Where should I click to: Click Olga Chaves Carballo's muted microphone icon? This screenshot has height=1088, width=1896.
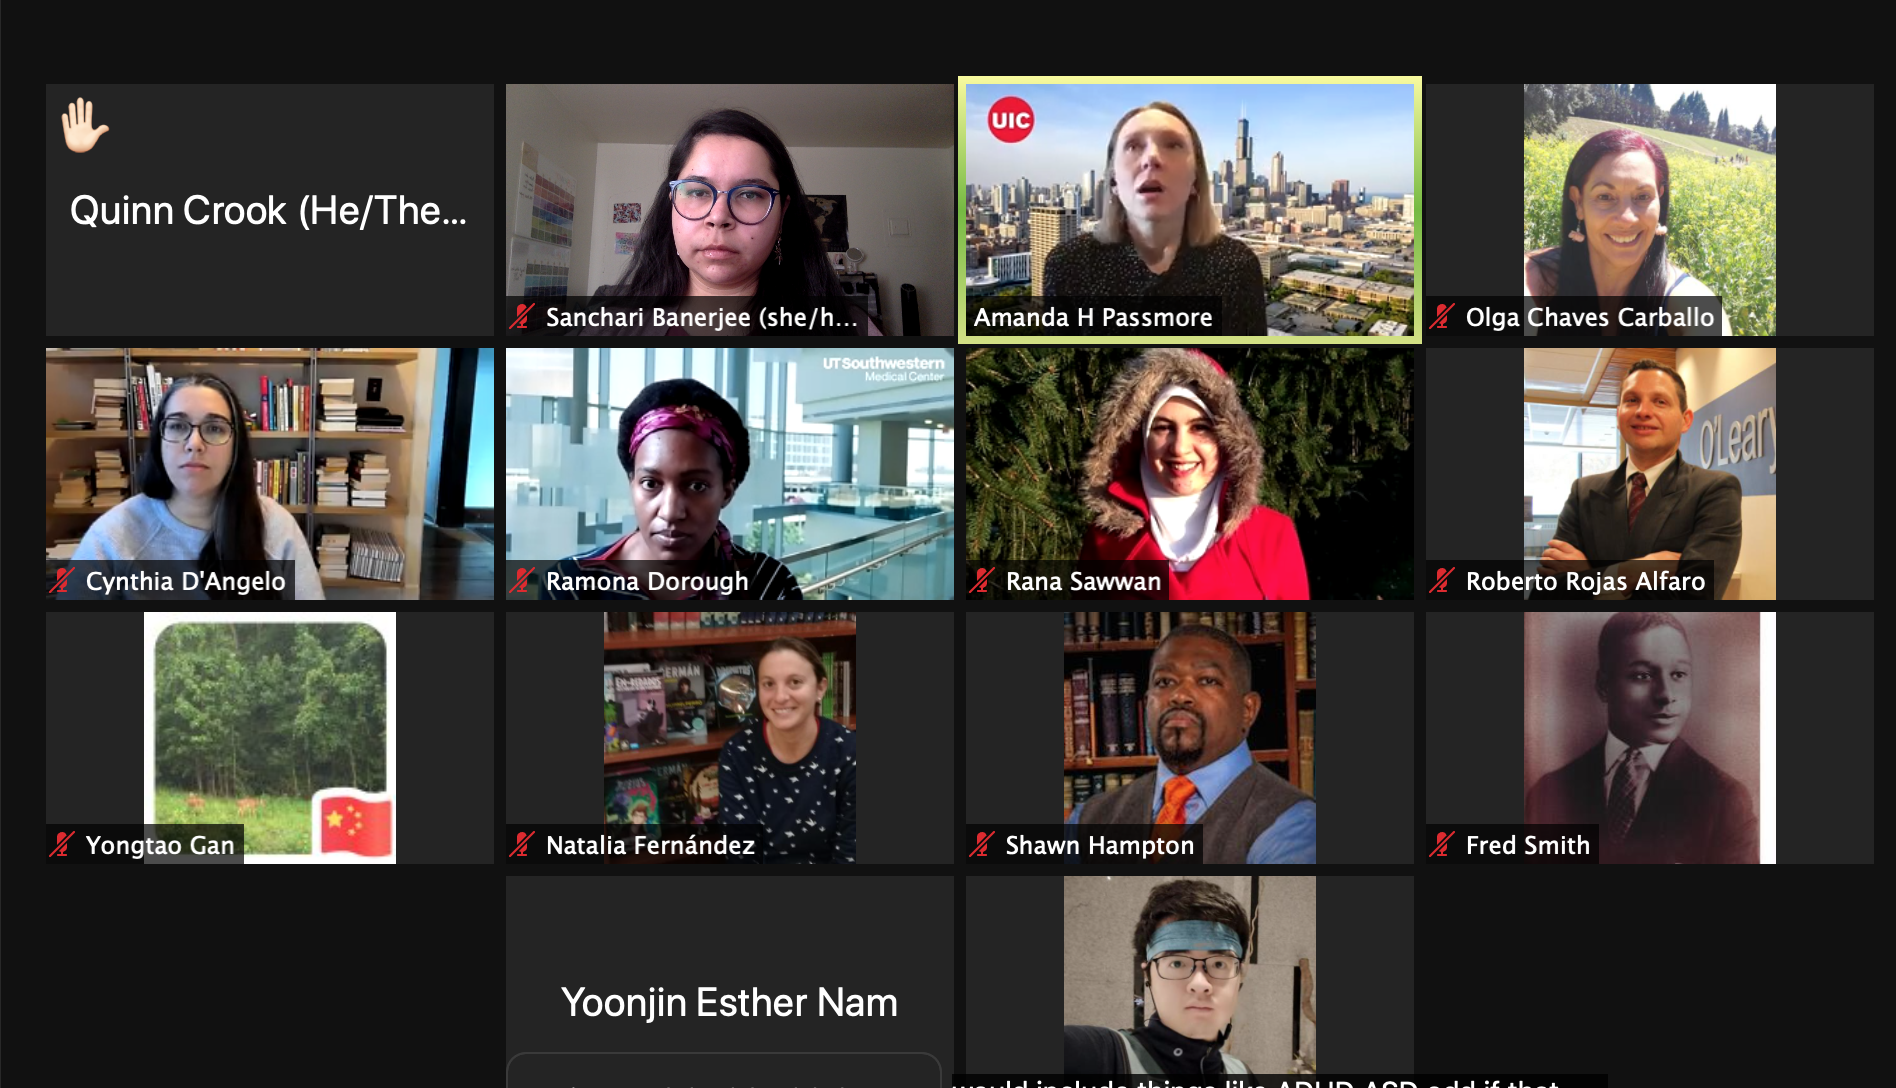pyautogui.click(x=1442, y=317)
